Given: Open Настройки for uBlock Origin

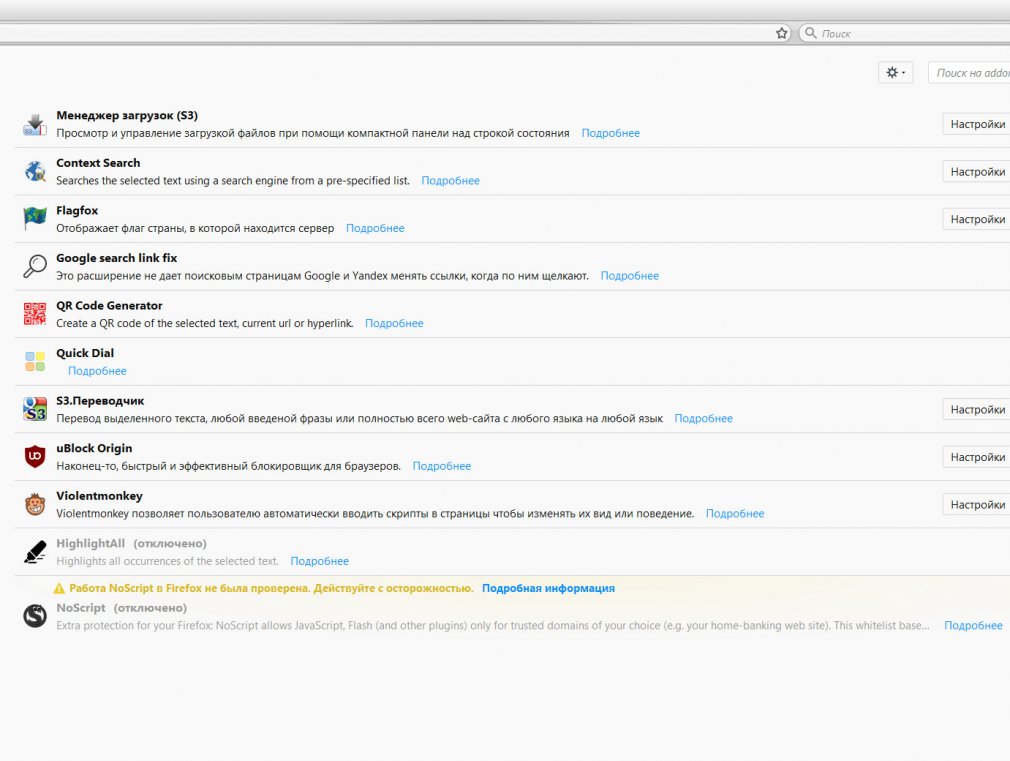Looking at the screenshot, I should [x=977, y=458].
